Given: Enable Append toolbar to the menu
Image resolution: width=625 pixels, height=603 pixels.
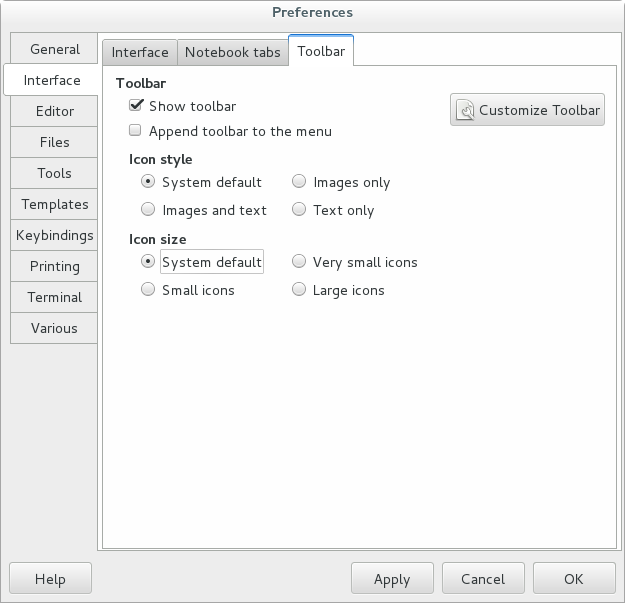Looking at the screenshot, I should tap(136, 131).
